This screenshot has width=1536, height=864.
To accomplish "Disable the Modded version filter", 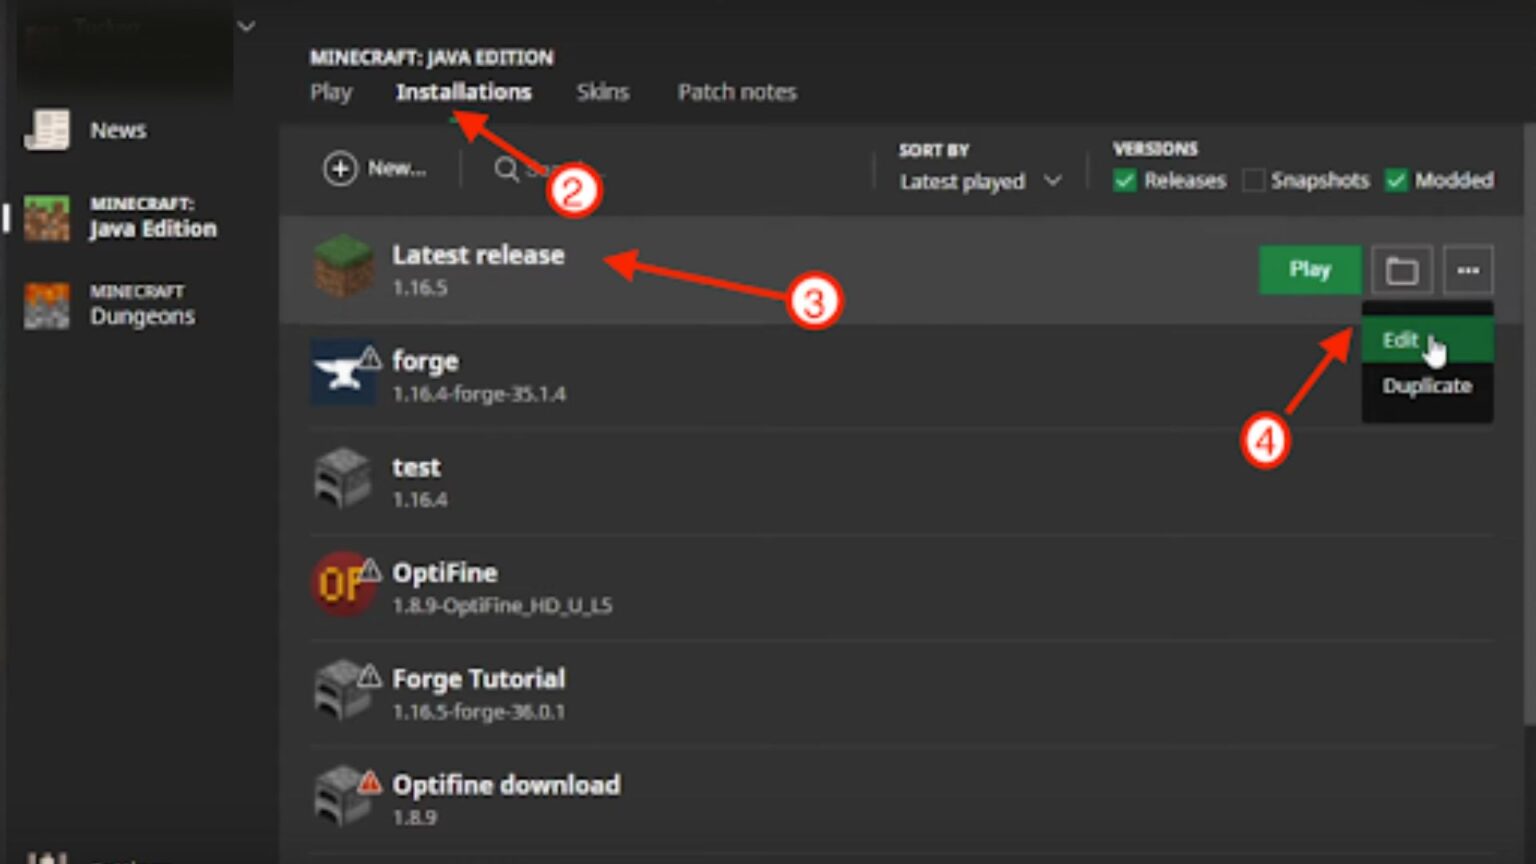I will point(1396,180).
